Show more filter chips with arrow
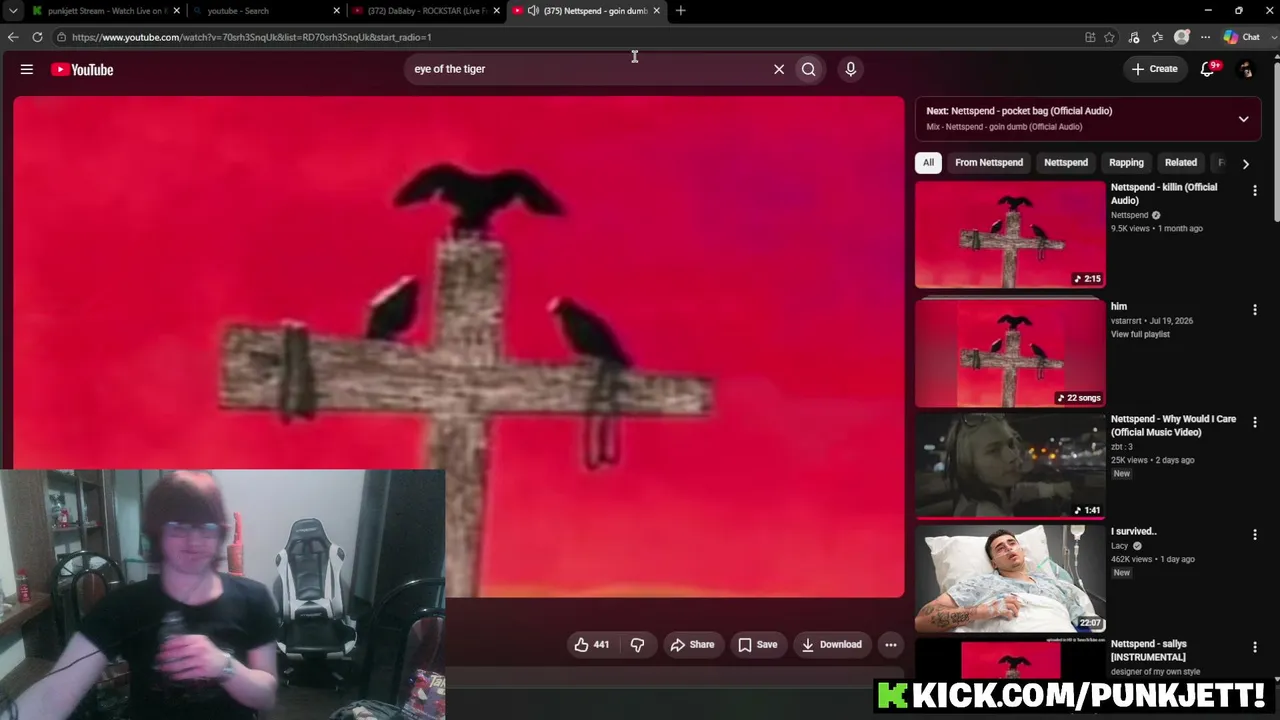The height and width of the screenshot is (720, 1280). 1245,163
